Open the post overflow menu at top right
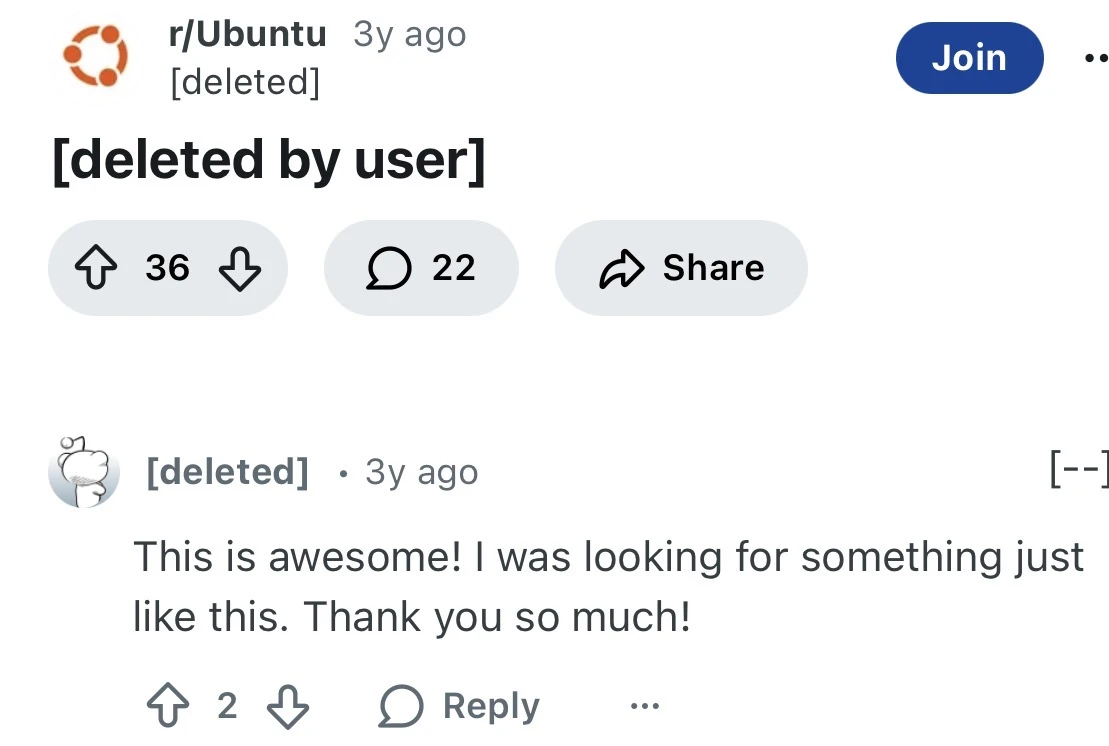 click(1095, 58)
